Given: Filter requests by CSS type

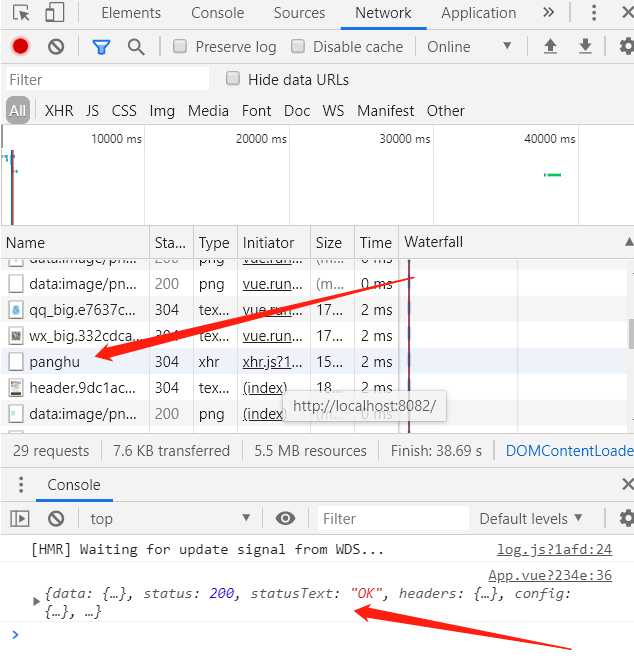Looking at the screenshot, I should (x=124, y=110).
